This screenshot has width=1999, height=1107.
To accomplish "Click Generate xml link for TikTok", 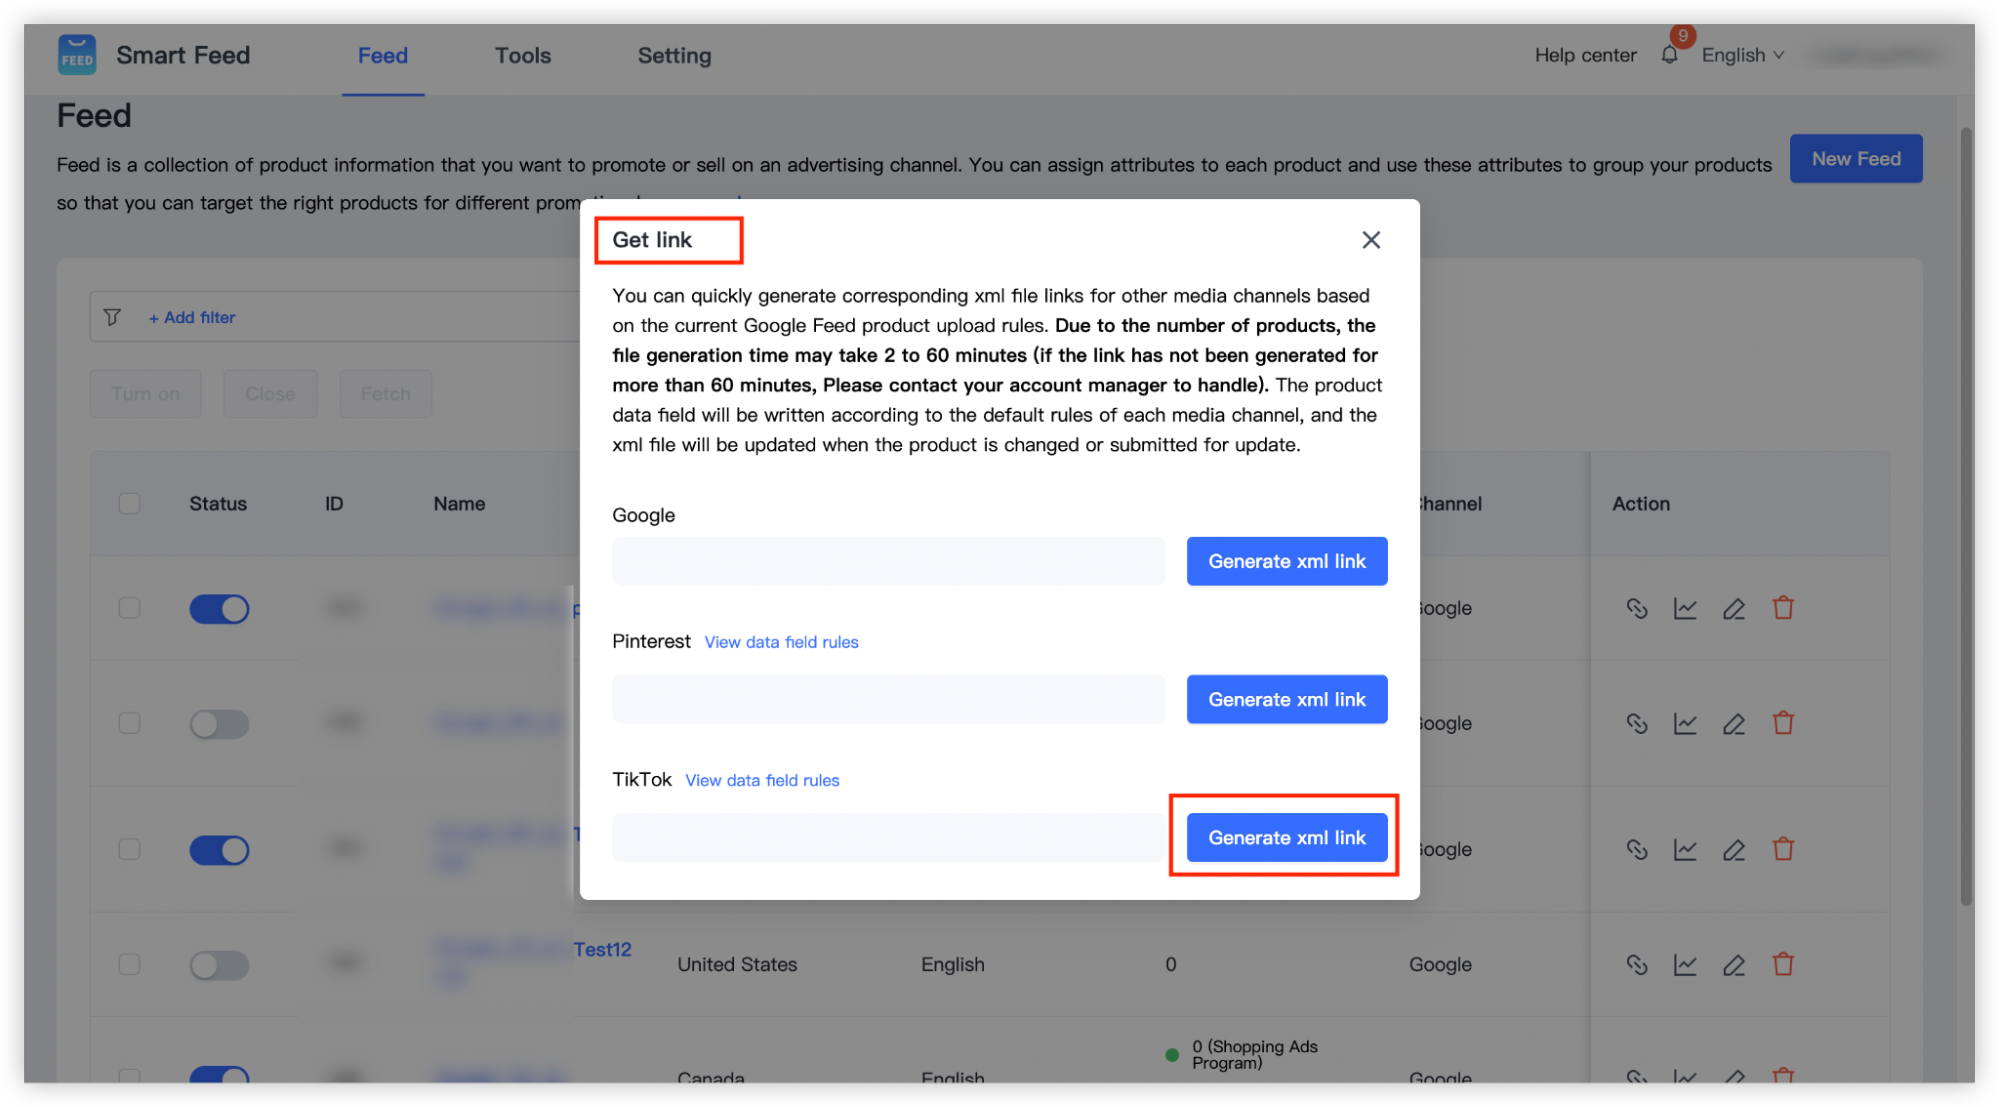I will [1286, 837].
